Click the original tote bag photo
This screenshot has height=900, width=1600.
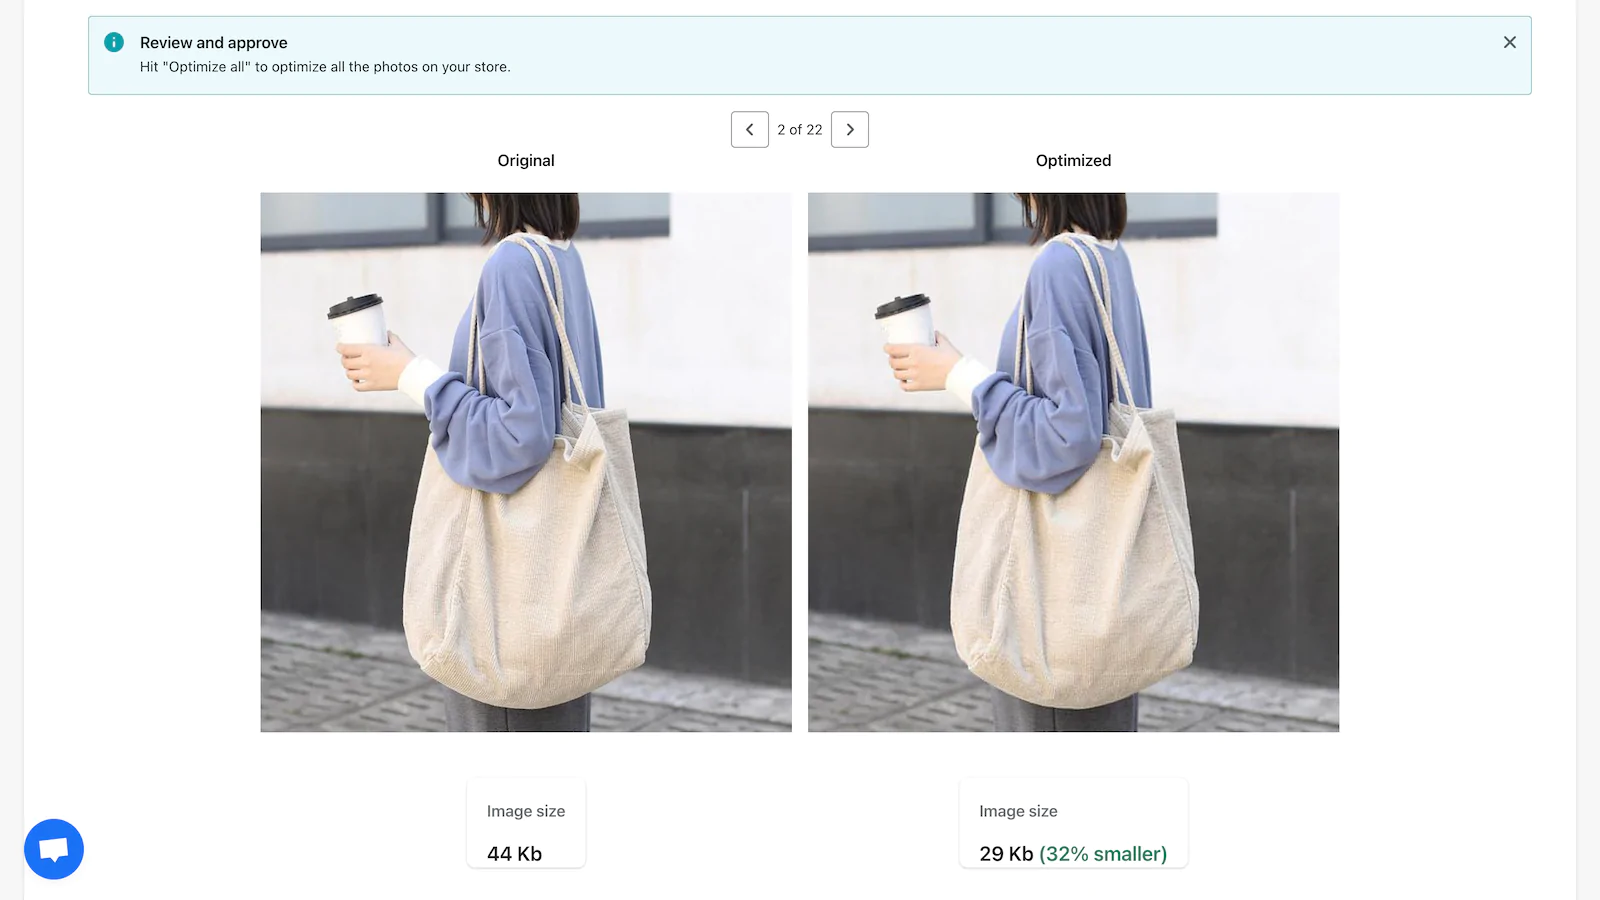click(526, 462)
